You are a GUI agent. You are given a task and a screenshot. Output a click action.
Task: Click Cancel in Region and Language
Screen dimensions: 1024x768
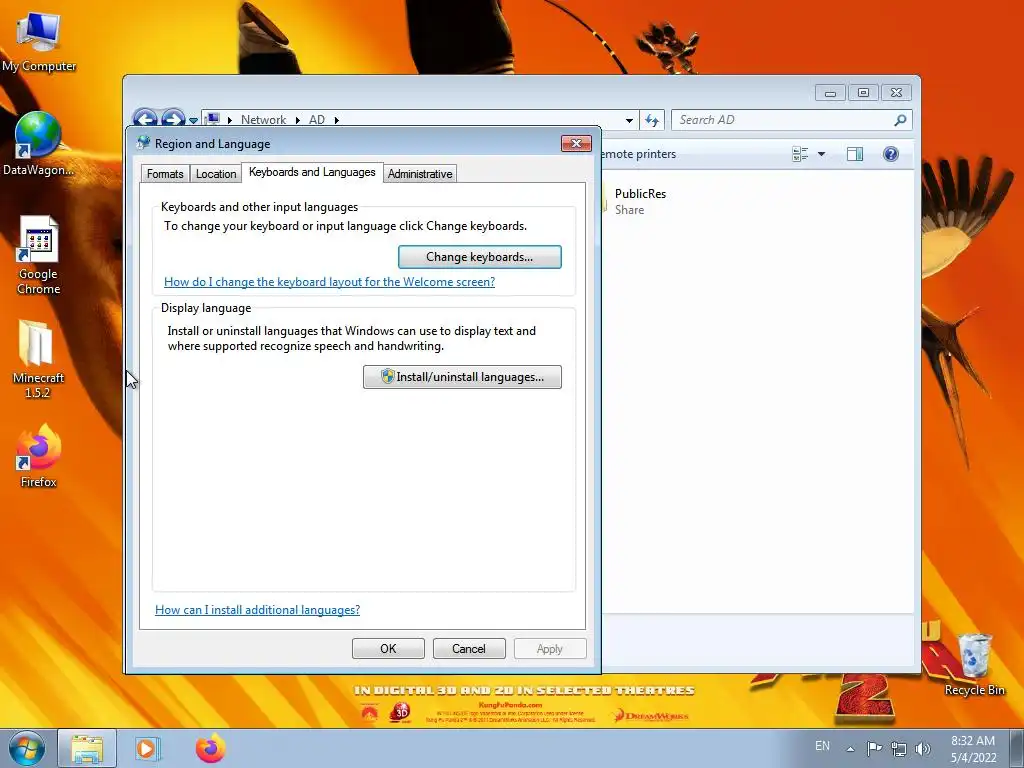[x=469, y=648]
